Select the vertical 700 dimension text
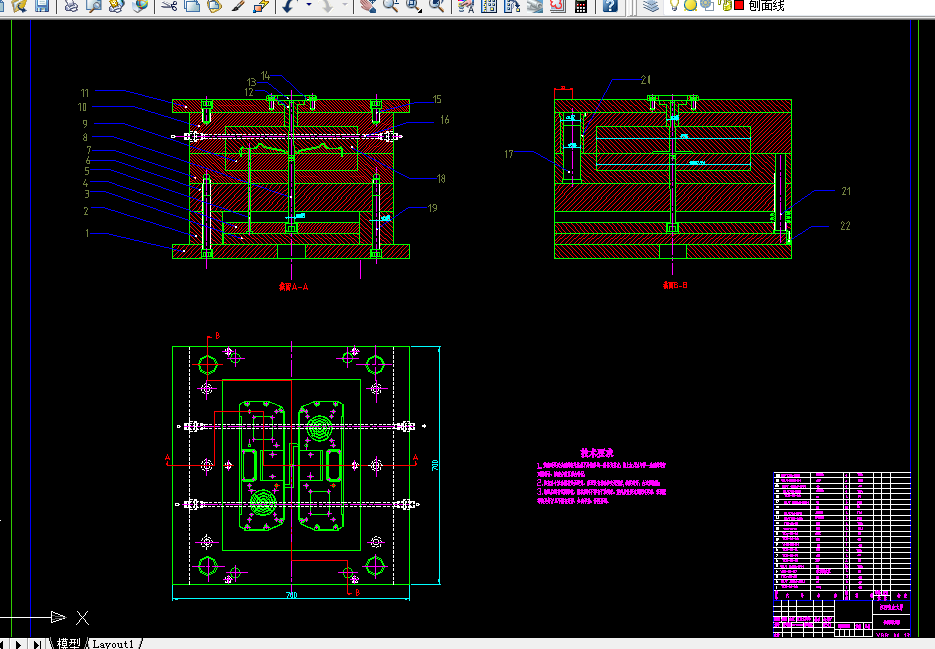935x649 pixels. (x=435, y=465)
